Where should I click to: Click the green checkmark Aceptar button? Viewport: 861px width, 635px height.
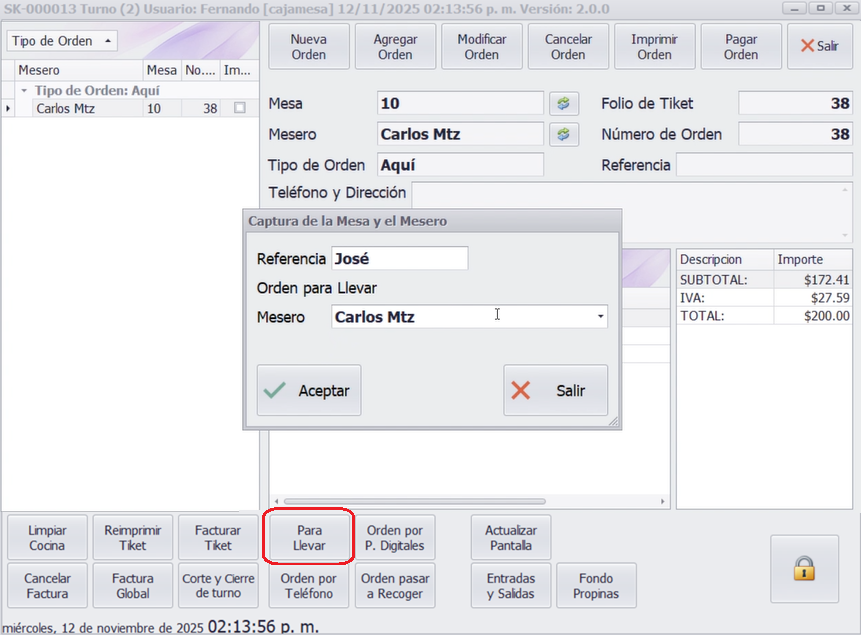(x=309, y=391)
